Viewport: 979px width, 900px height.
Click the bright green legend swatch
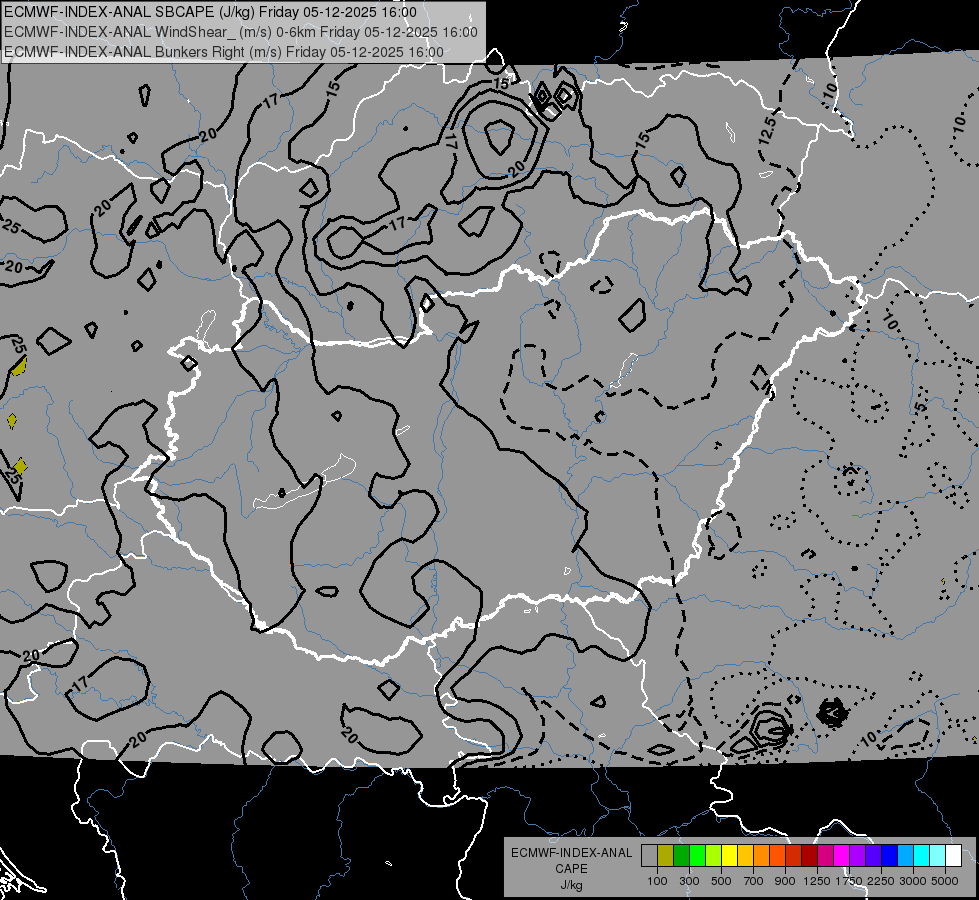(x=697, y=856)
